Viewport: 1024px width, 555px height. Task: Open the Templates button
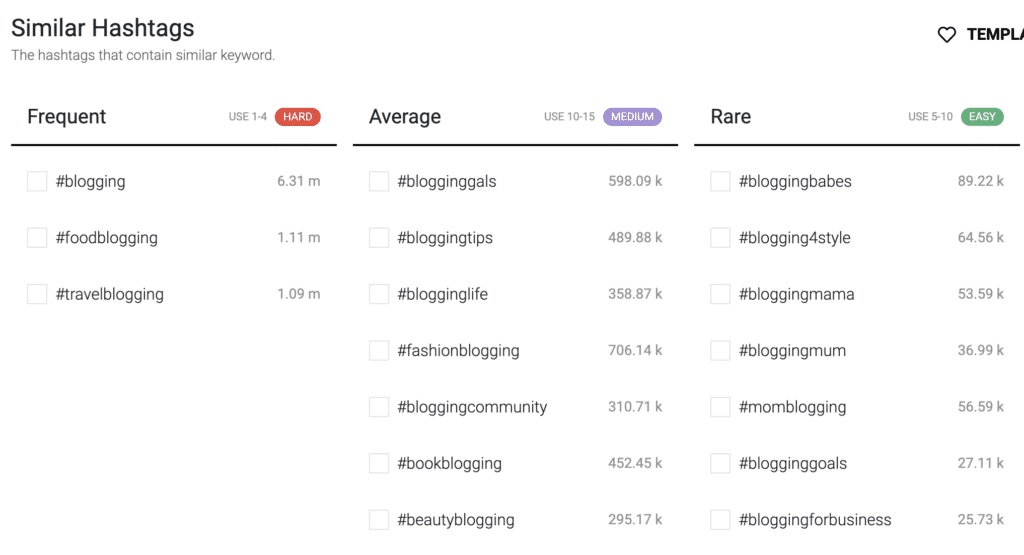994,35
